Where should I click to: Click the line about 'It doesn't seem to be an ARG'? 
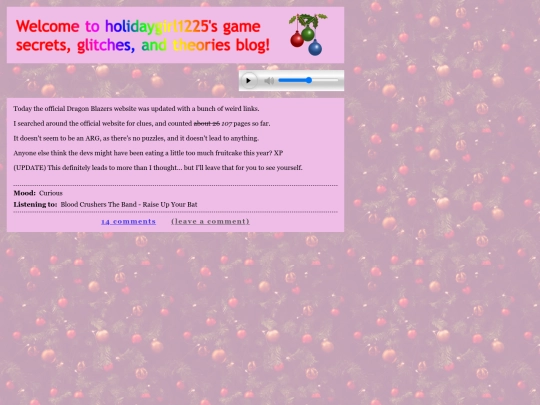pyautogui.click(x=136, y=138)
